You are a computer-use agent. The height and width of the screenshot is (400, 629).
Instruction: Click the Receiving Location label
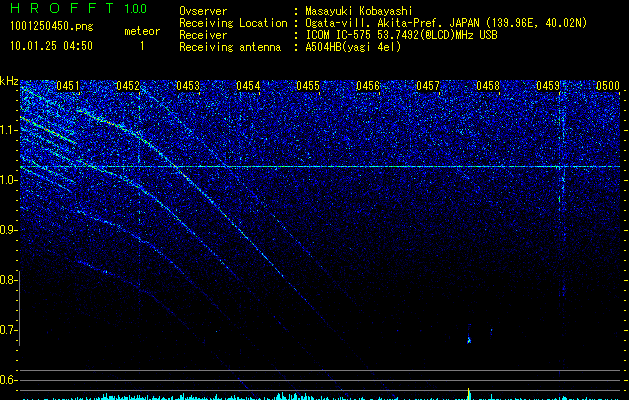click(x=233, y=23)
